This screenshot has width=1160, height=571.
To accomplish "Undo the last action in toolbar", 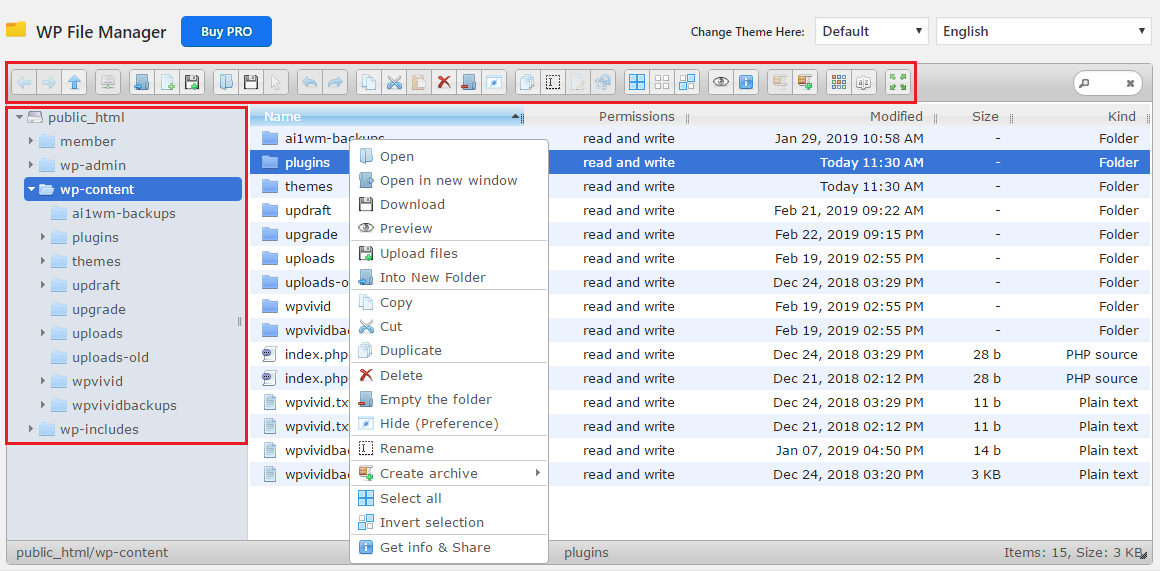I will [x=310, y=83].
